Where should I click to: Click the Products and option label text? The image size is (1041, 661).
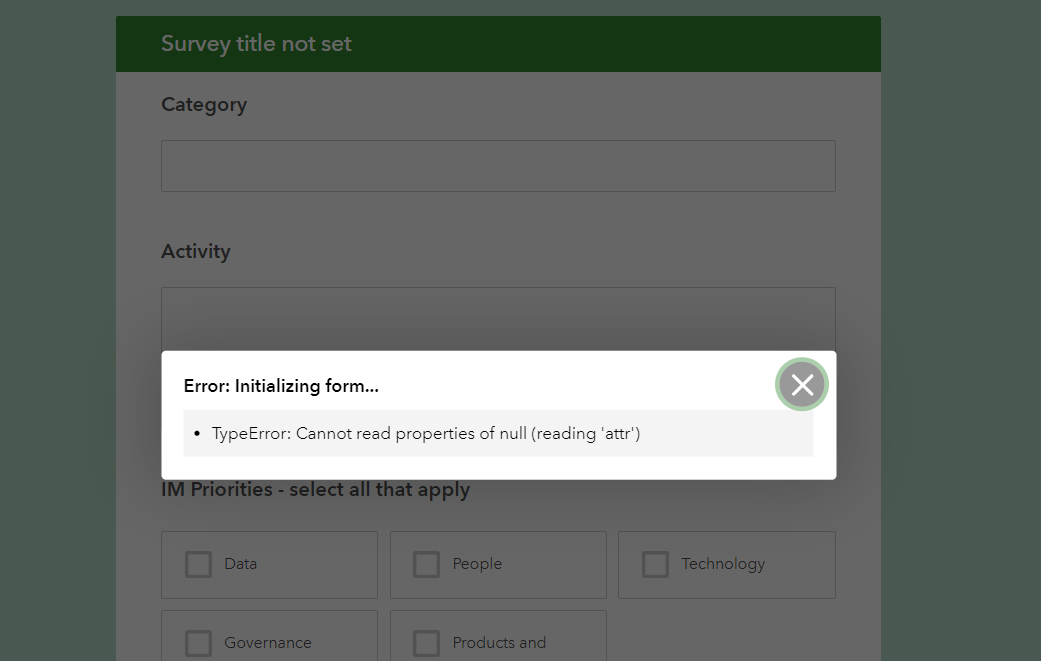499,642
